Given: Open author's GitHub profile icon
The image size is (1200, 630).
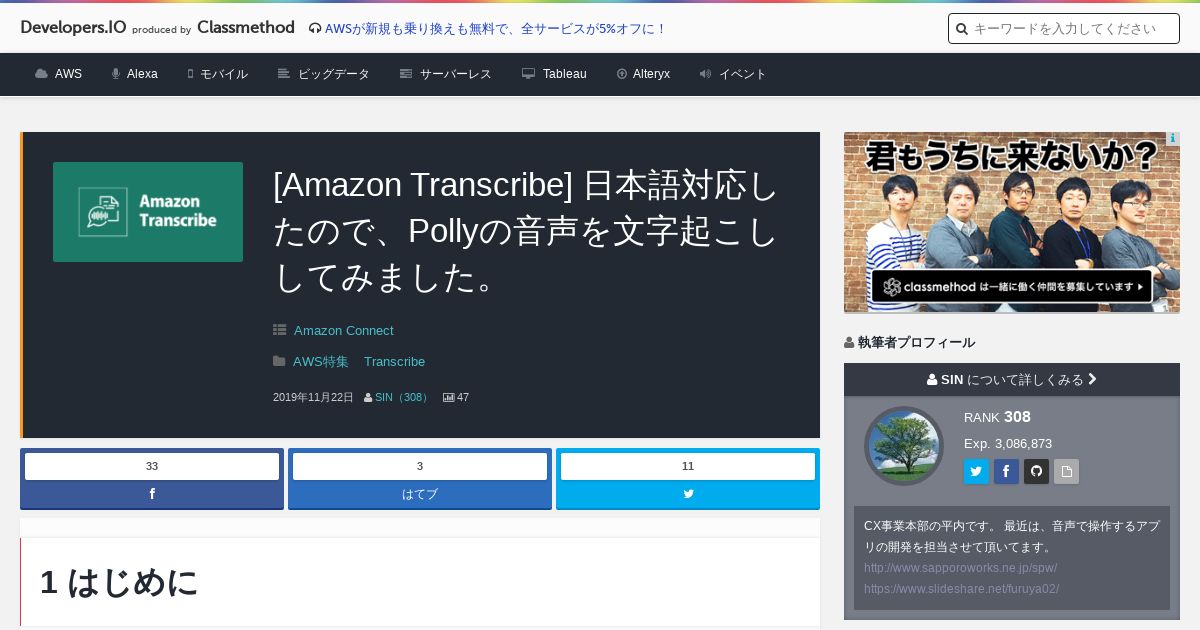Looking at the screenshot, I should pyautogui.click(x=1036, y=472).
